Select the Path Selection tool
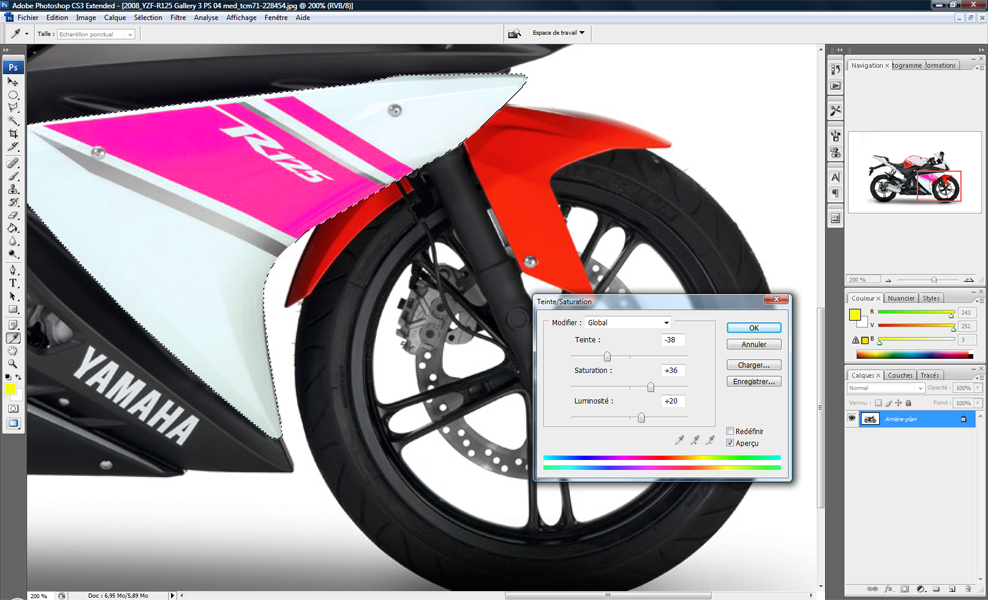 pyautogui.click(x=13, y=296)
